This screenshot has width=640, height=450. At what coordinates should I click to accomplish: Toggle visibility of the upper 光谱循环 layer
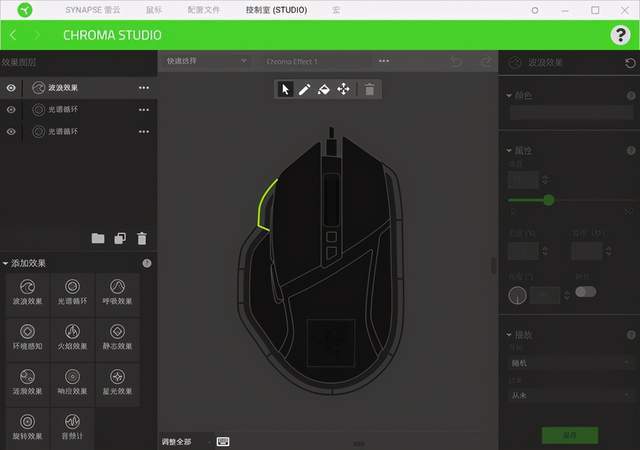point(11,109)
